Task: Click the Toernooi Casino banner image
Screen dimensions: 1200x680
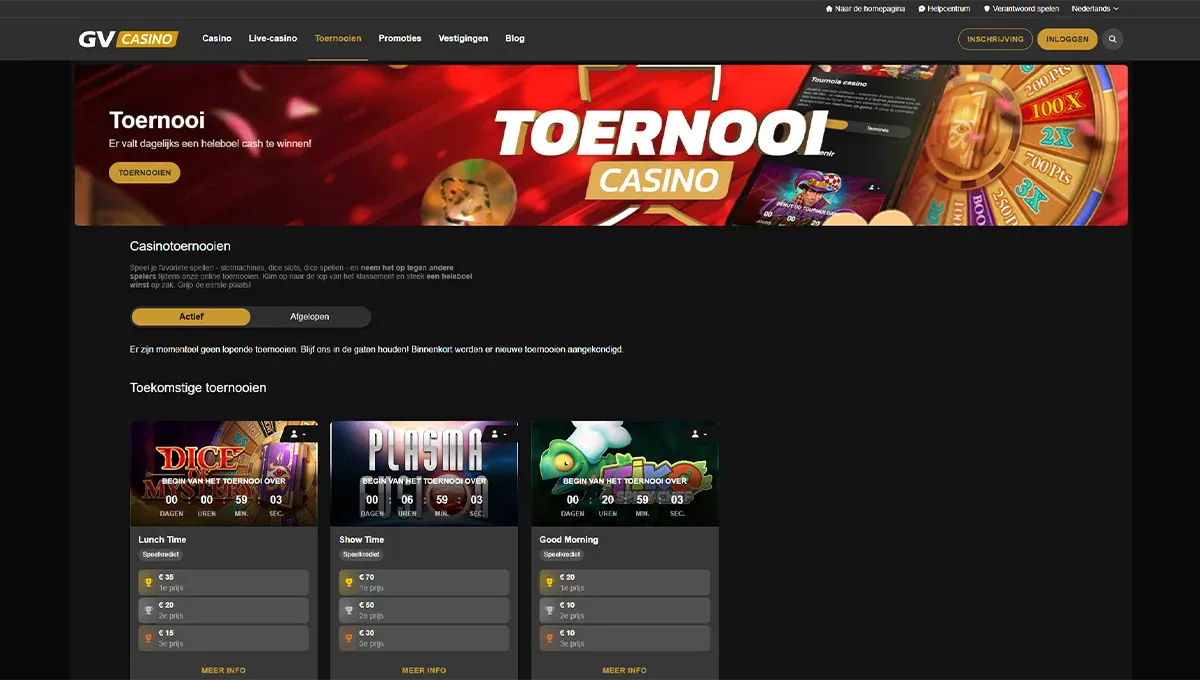Action: 601,145
